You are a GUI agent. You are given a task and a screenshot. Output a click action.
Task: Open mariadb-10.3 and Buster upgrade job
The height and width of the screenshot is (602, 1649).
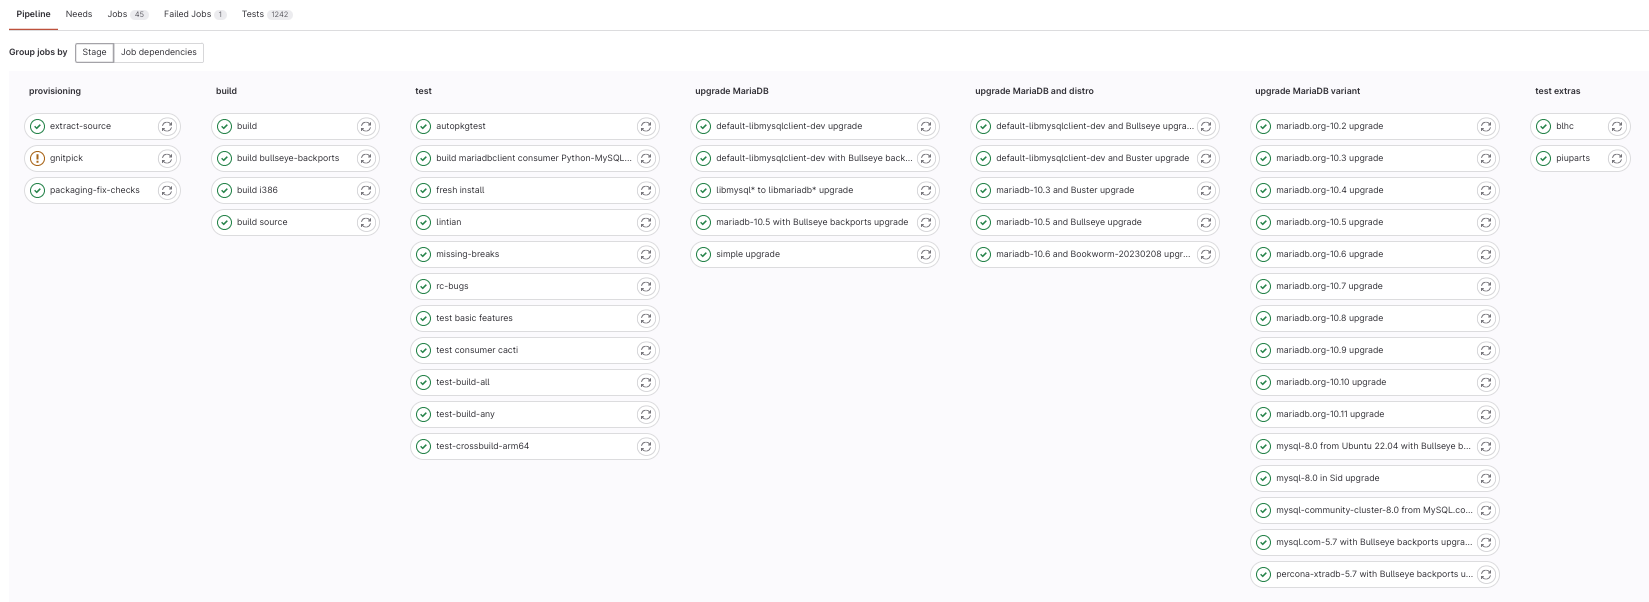click(1064, 190)
